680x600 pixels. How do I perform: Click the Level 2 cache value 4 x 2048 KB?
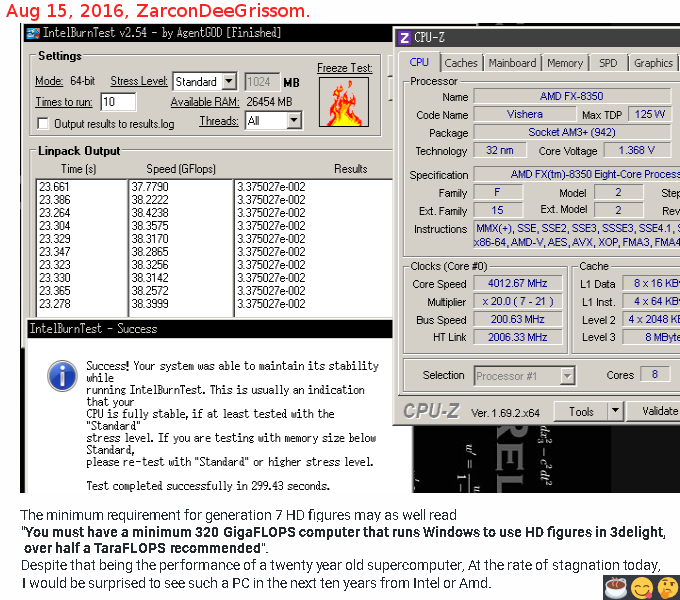651,320
